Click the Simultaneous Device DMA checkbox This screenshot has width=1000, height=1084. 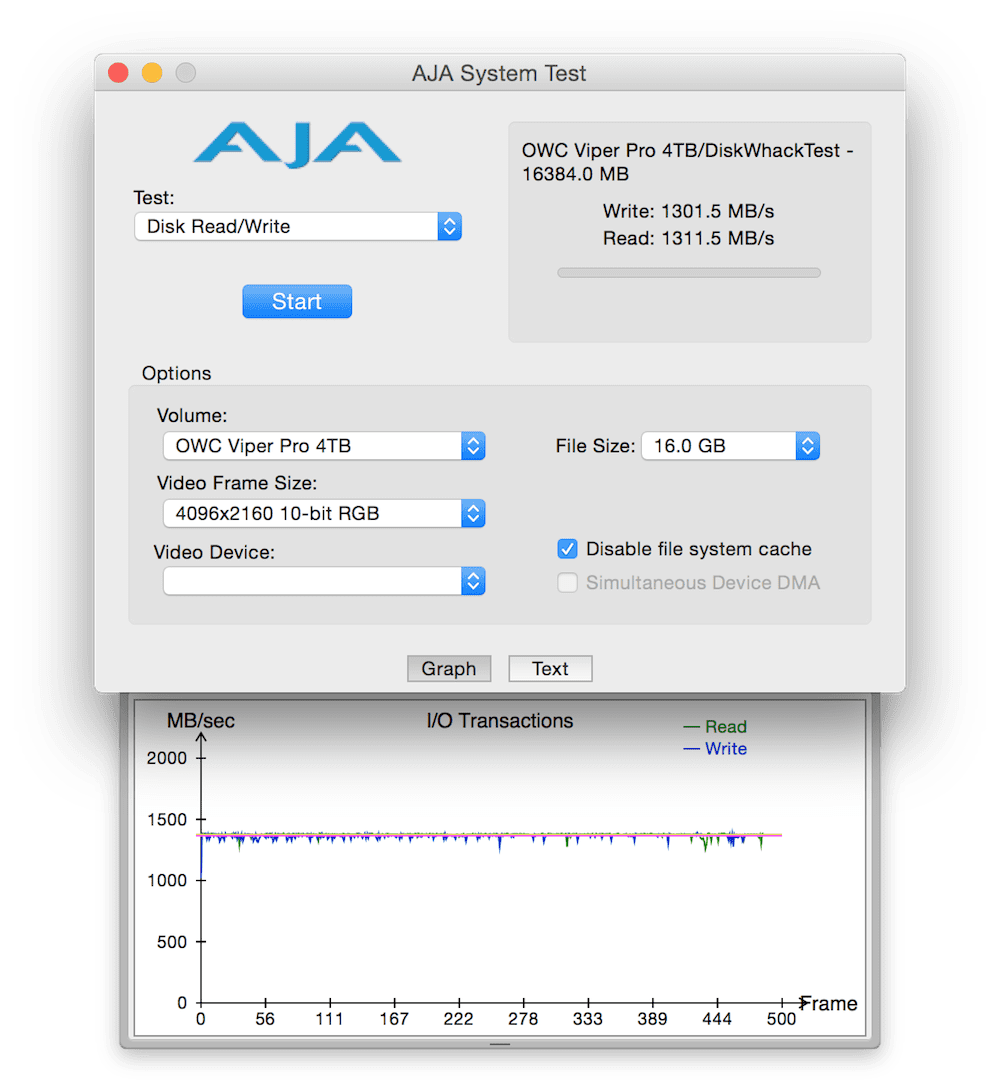[x=568, y=583]
